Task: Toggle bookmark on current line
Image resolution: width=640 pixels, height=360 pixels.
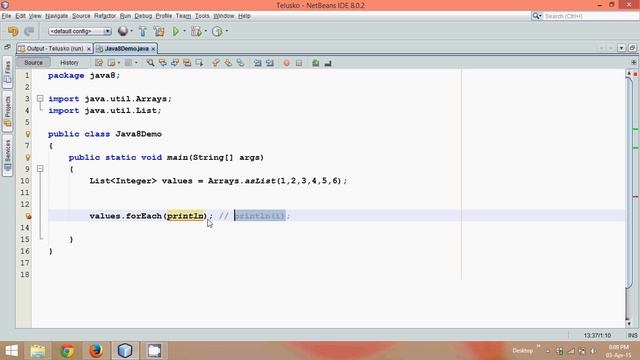Action: (x=240, y=63)
